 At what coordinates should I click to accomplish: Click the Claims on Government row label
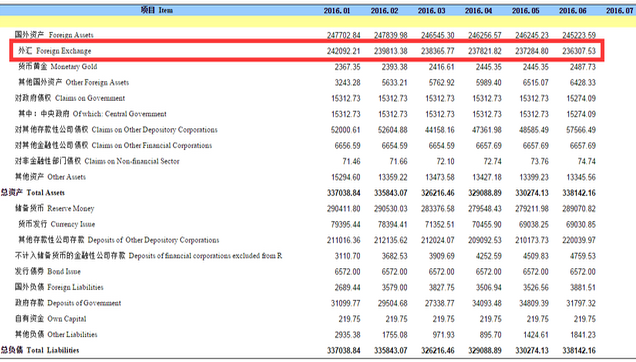70,98
